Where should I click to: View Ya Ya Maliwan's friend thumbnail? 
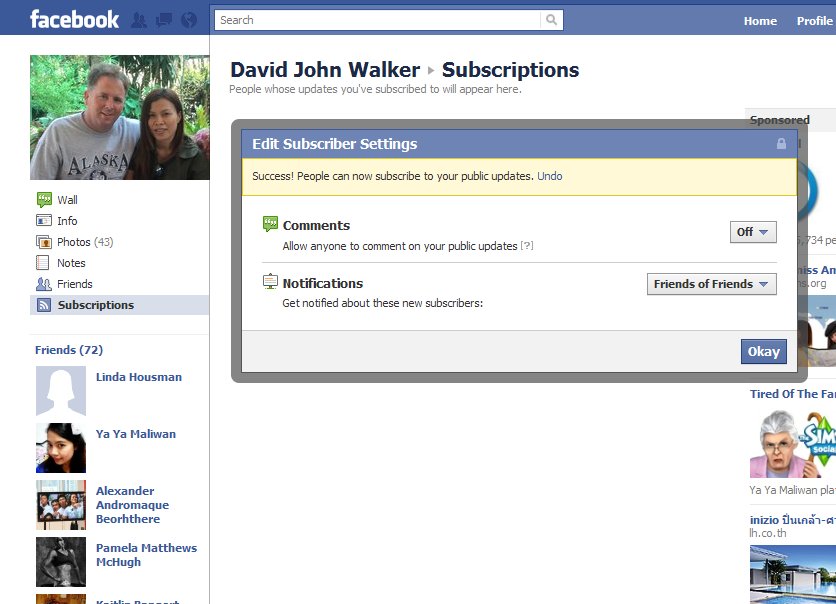tap(61, 448)
